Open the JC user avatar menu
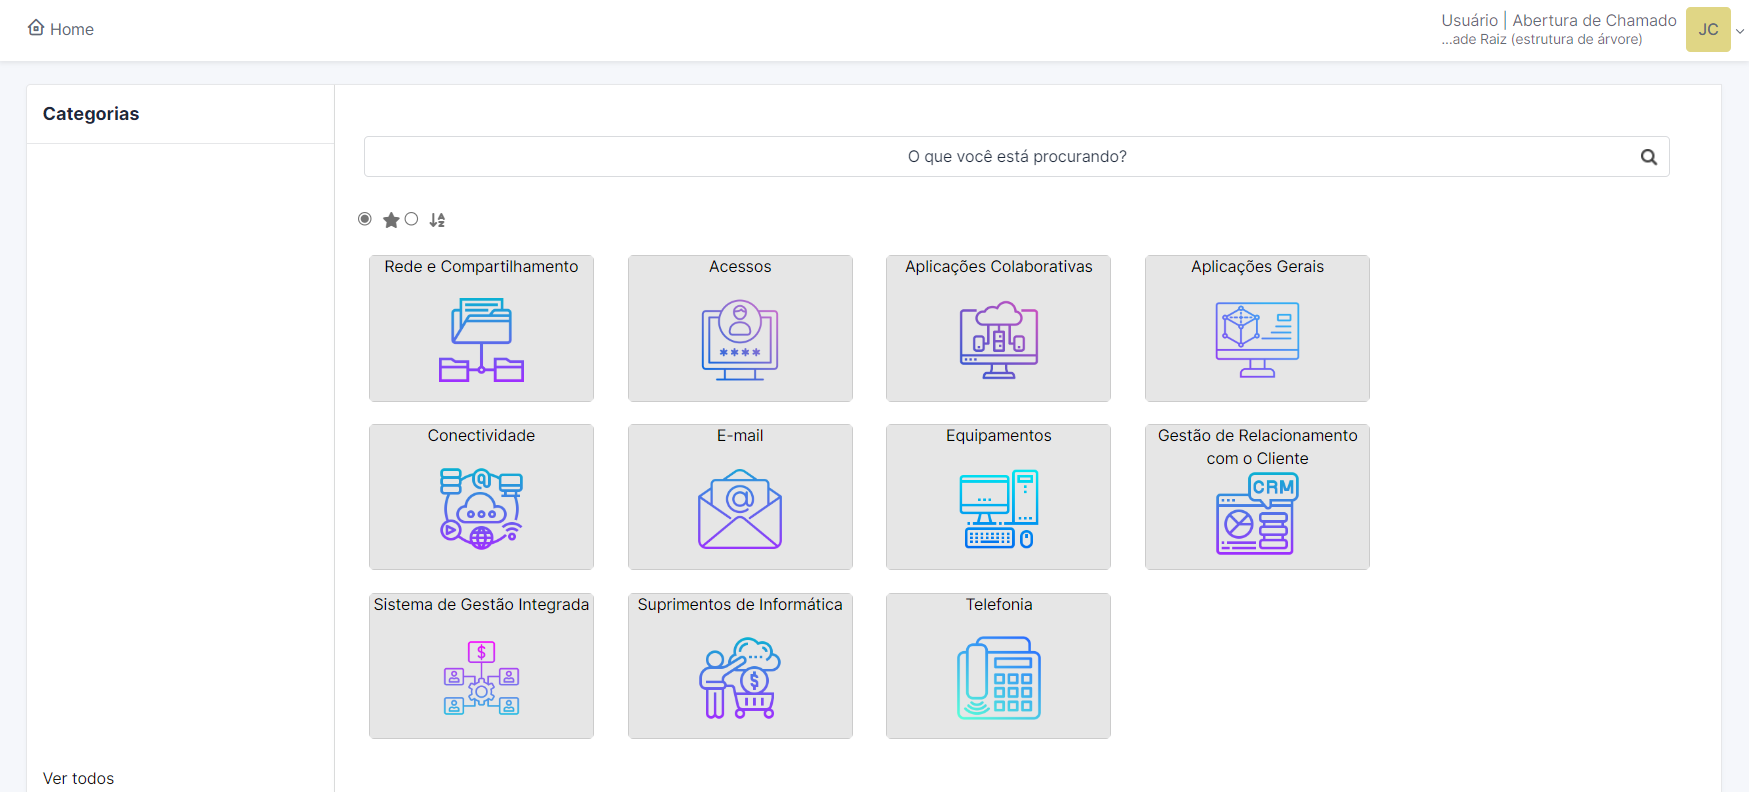Image resolution: width=1749 pixels, height=792 pixels. [x=1707, y=30]
